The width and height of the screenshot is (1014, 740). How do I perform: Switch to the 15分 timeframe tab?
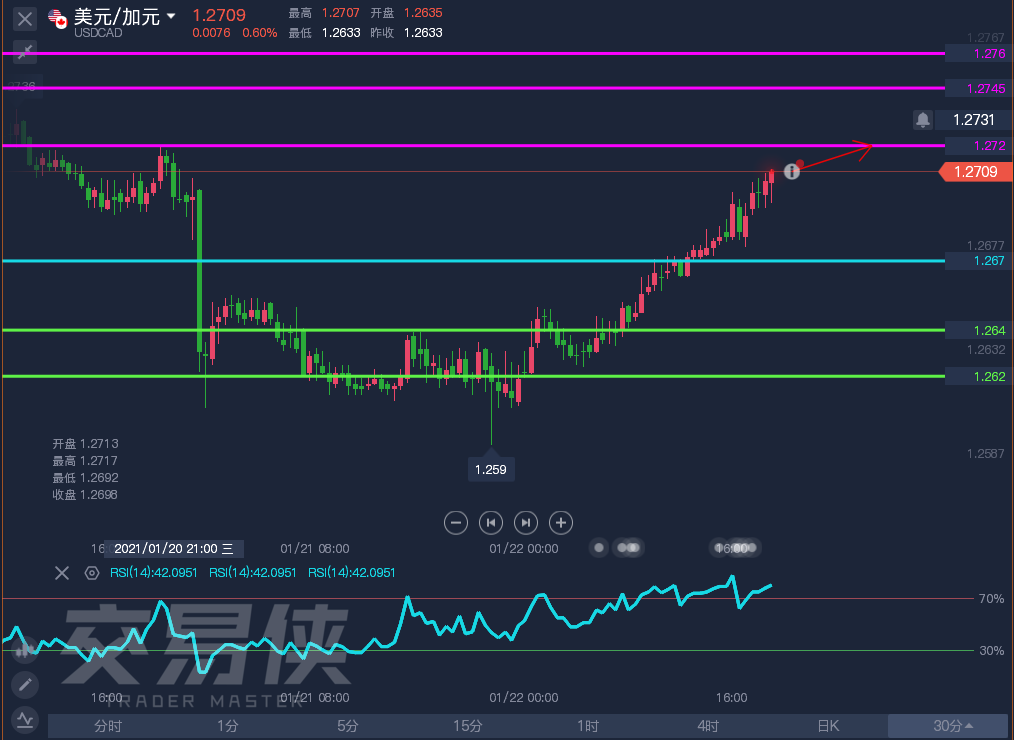(x=468, y=726)
